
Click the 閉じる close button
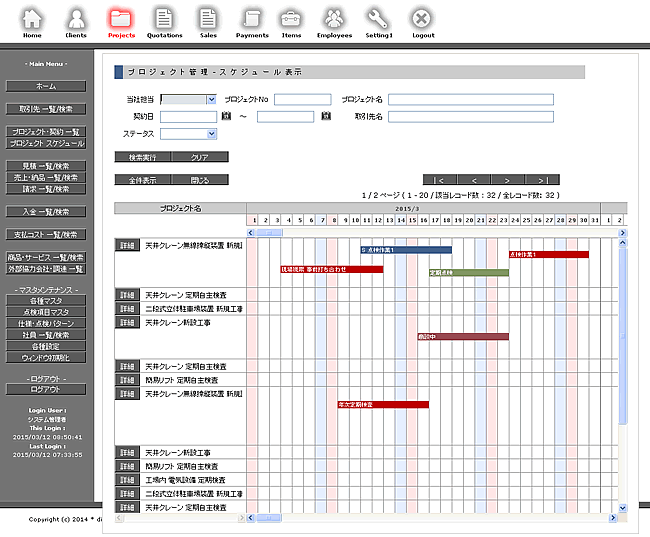tap(200, 180)
